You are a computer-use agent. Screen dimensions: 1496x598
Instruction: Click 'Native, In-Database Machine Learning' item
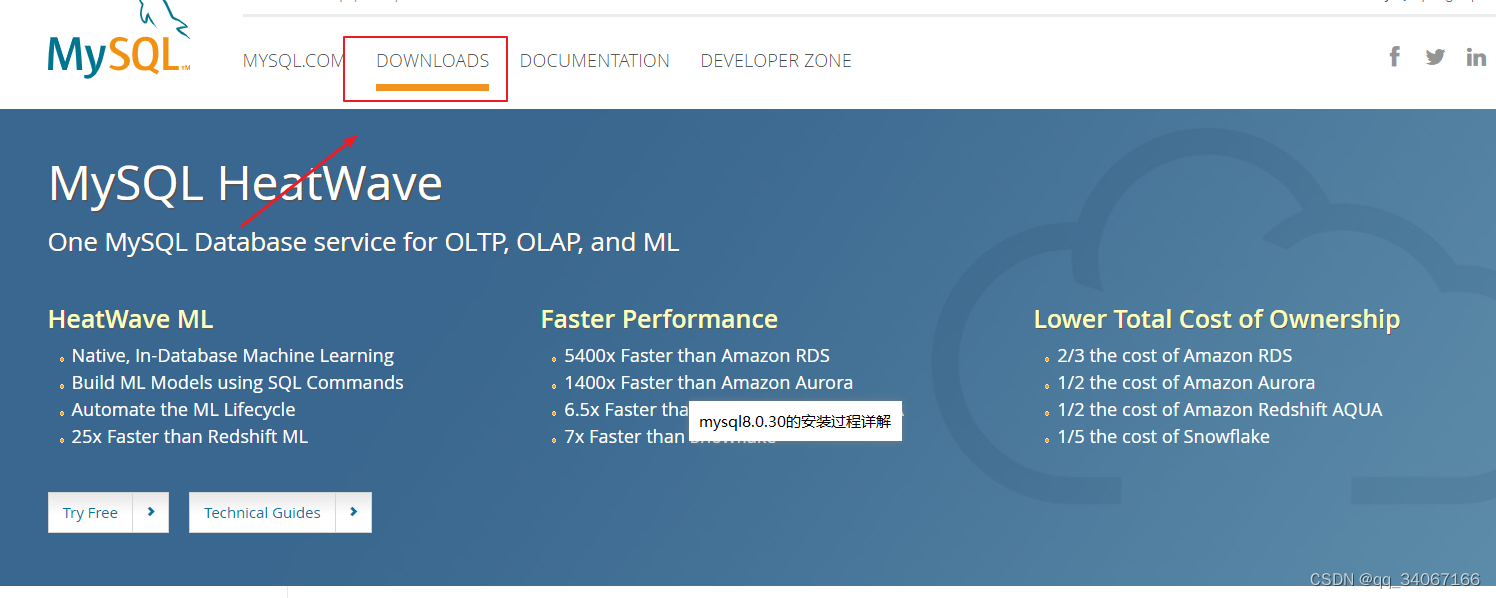click(233, 356)
